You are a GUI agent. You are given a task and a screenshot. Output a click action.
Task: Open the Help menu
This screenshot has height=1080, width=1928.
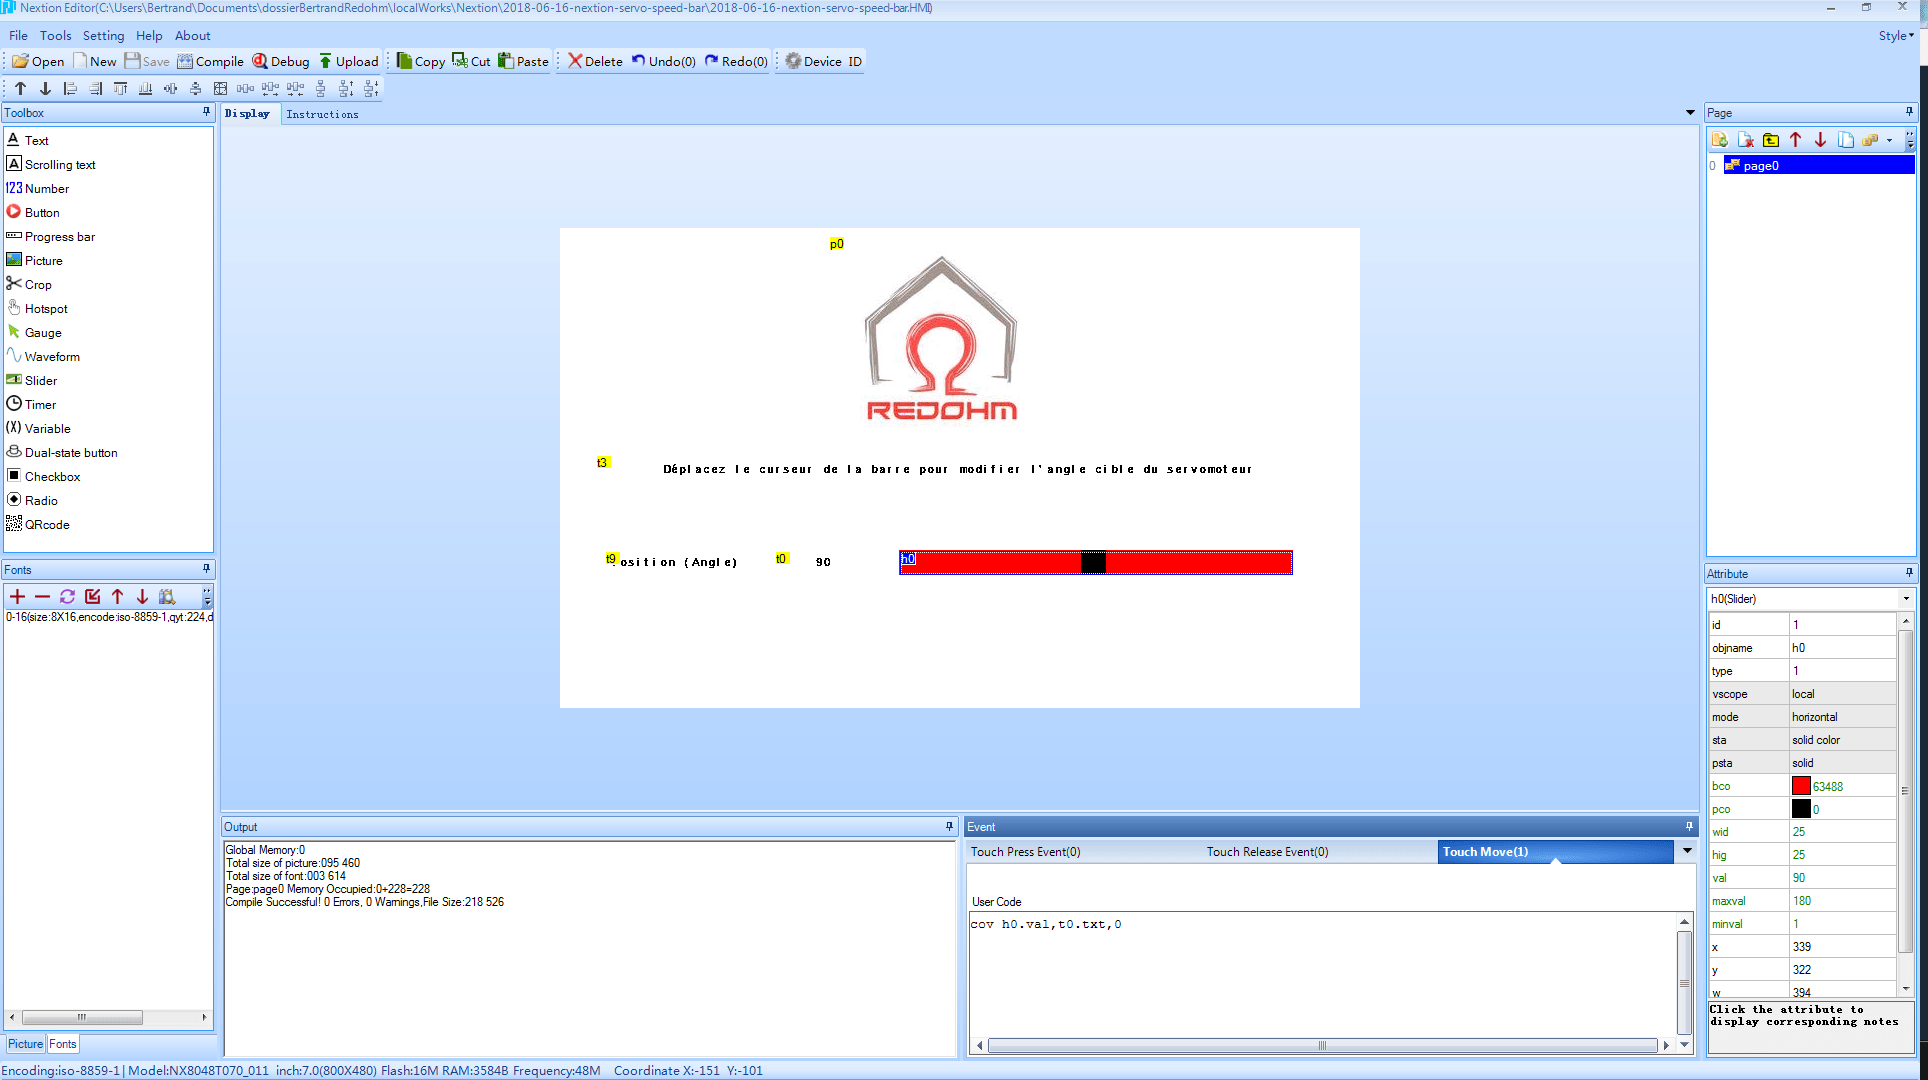pyautogui.click(x=149, y=35)
